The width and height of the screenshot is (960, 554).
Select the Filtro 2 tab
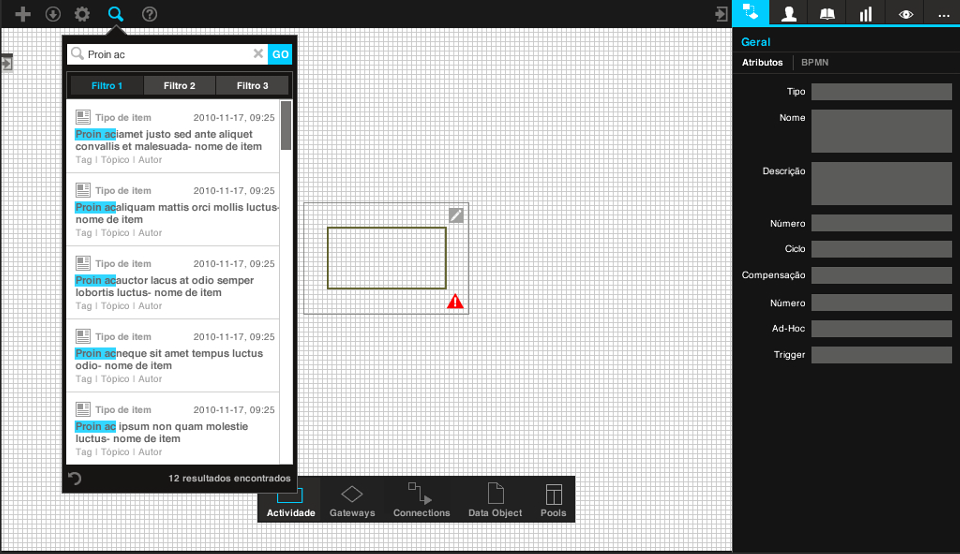pyautogui.click(x=179, y=86)
